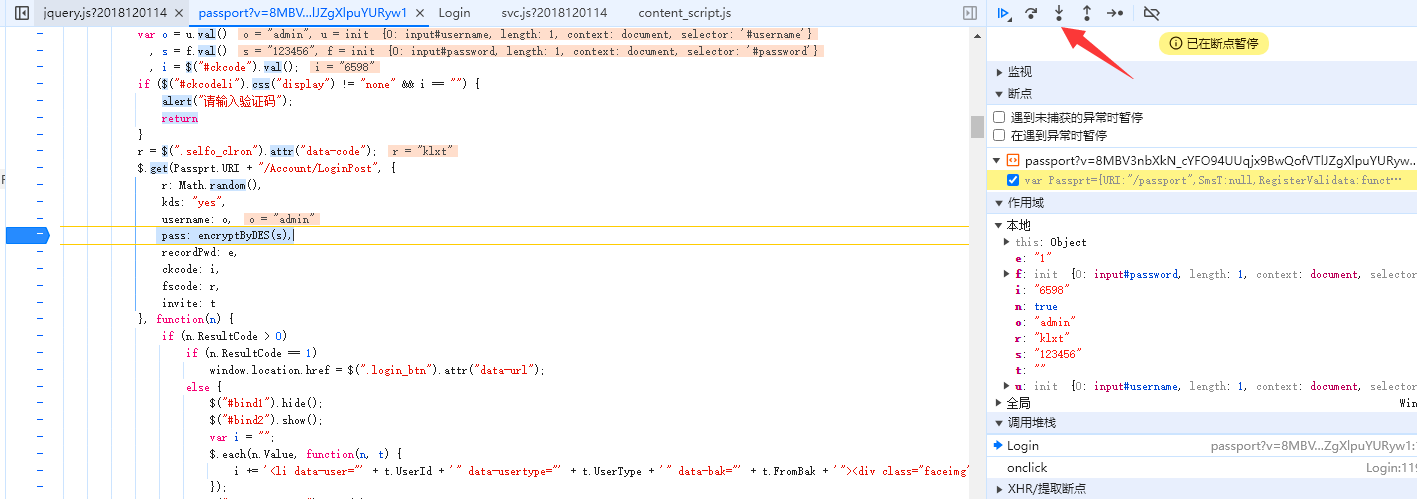Open the content_script.js tab

pos(684,13)
